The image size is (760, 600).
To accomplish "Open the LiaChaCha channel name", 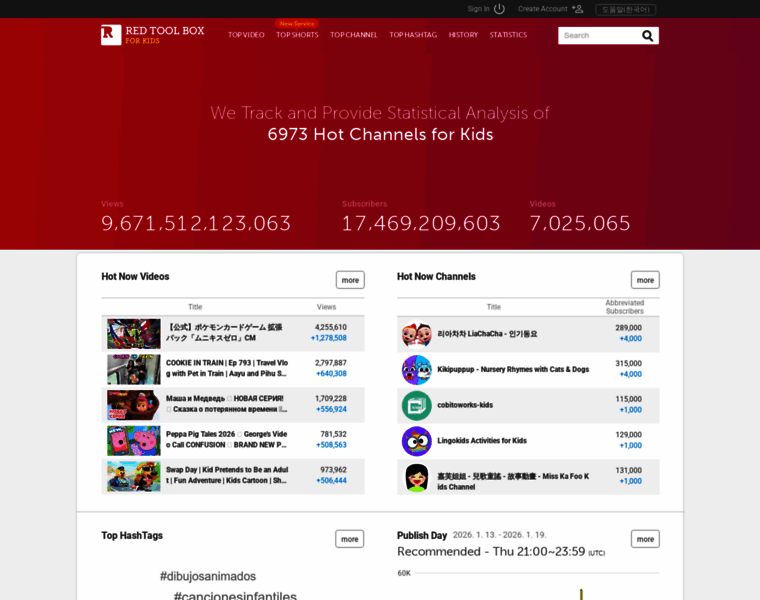I will click(x=487, y=334).
